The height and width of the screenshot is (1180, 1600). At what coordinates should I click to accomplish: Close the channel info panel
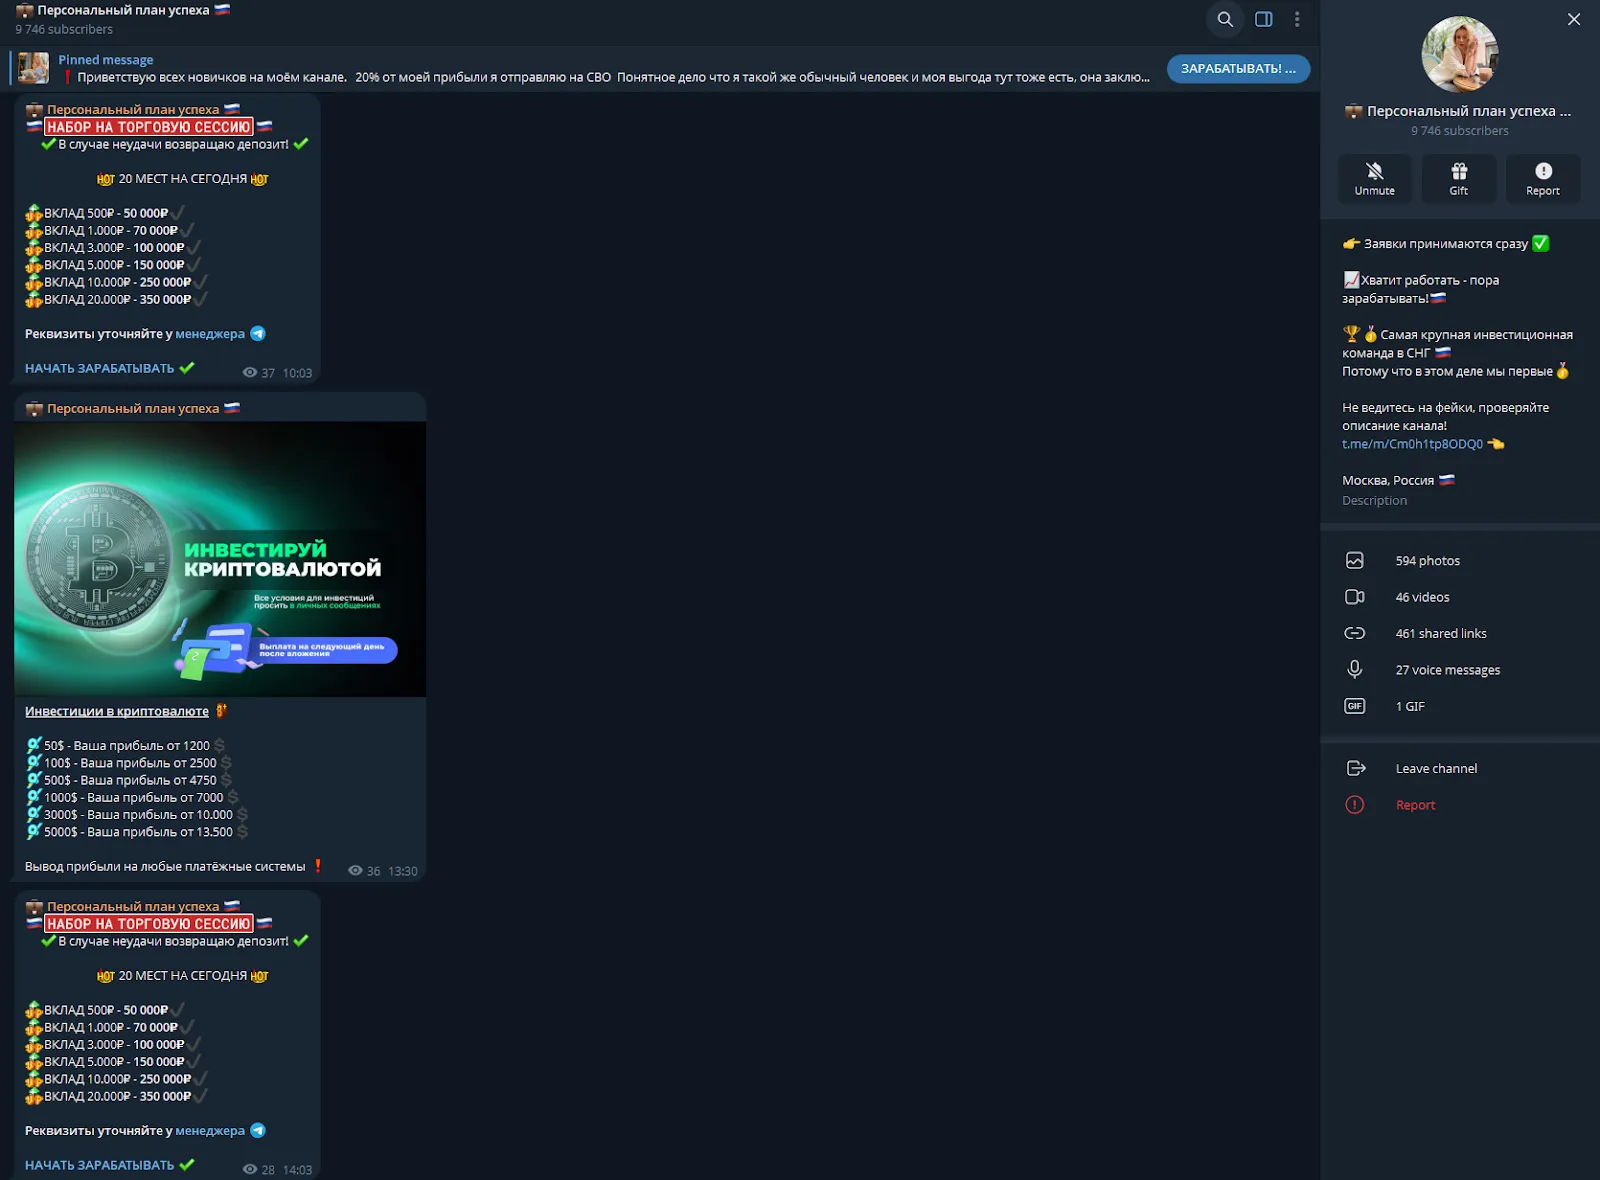[x=1574, y=19]
